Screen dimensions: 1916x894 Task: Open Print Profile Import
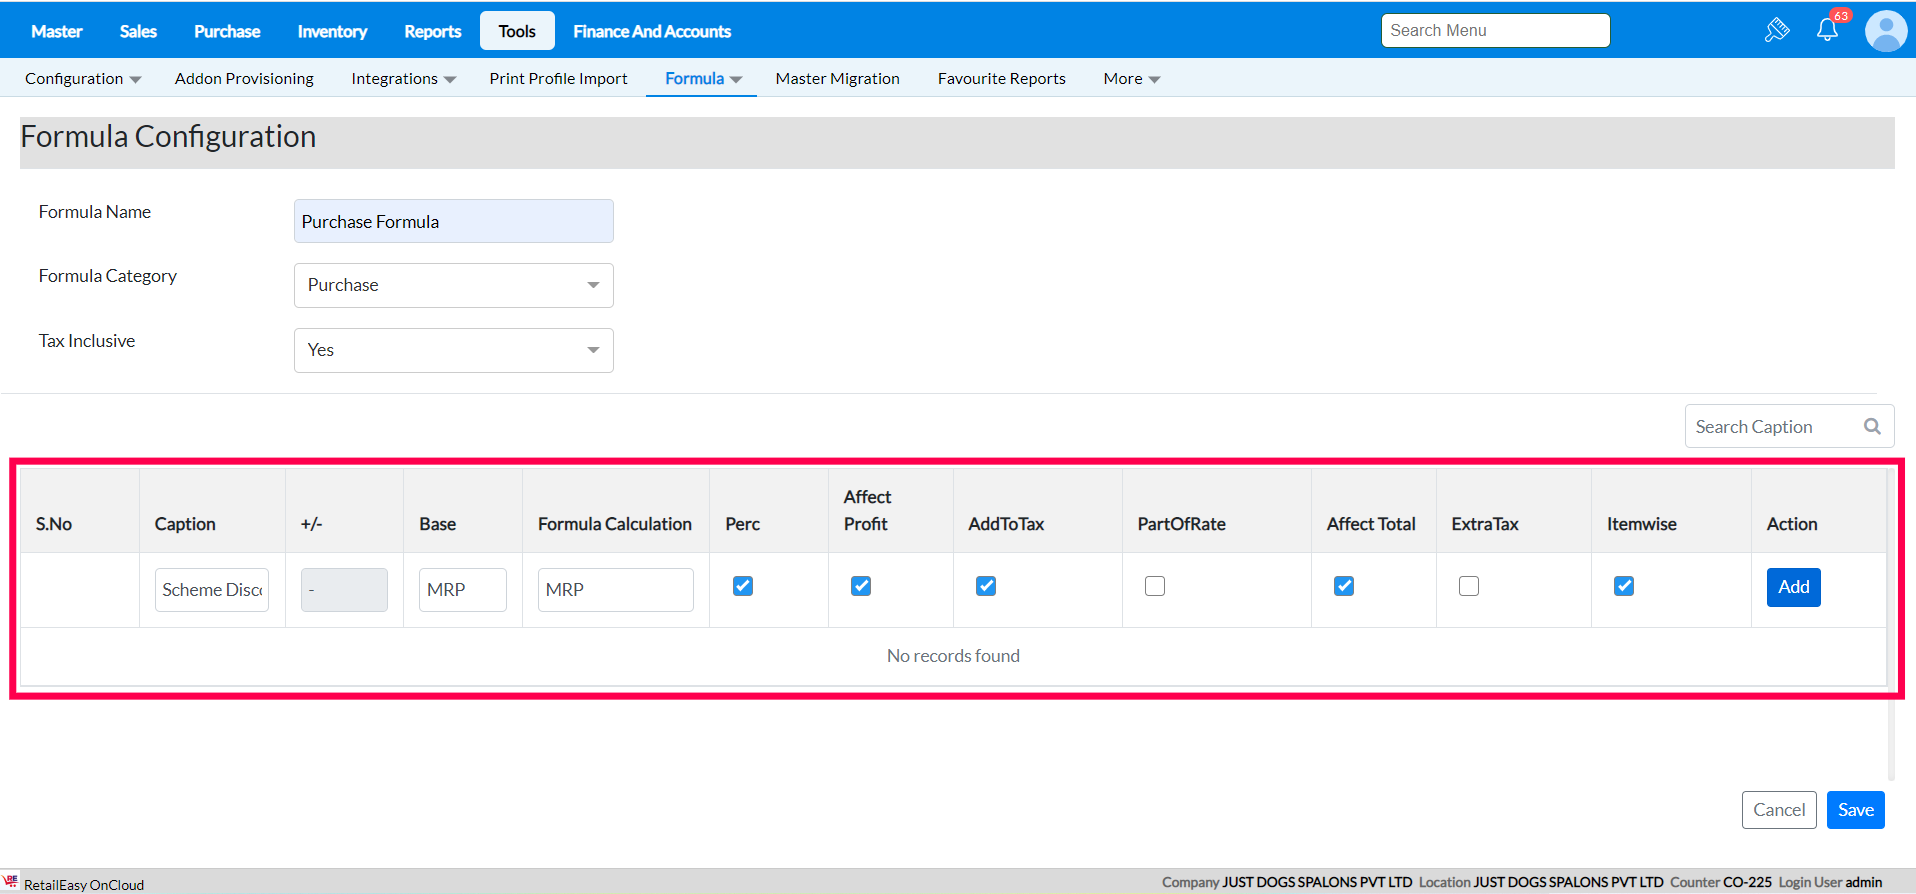[x=558, y=78]
